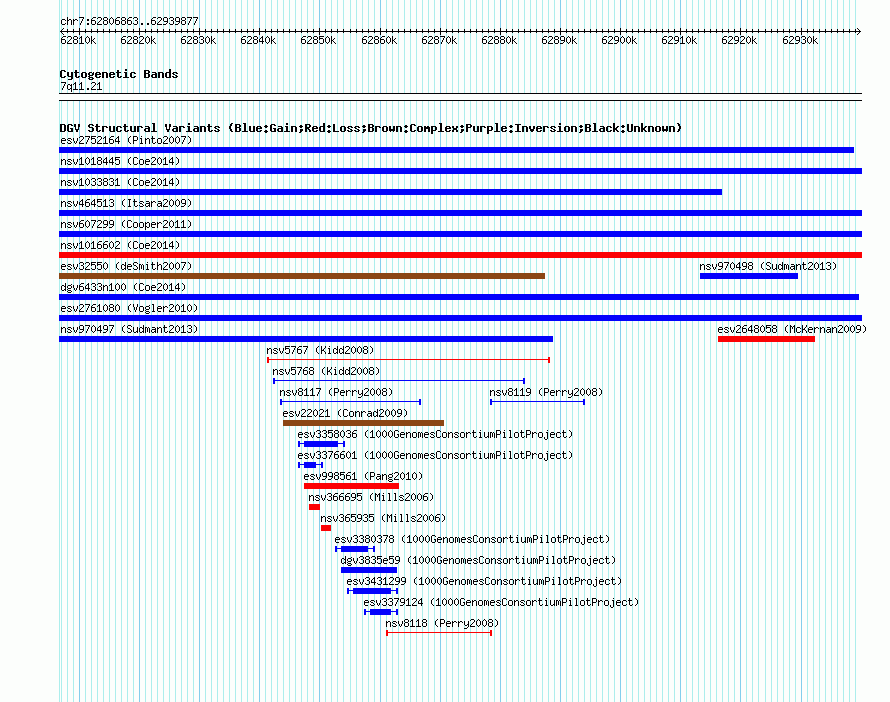Open nsv464513 (Itsara2009) variant label
Image resolution: width=890 pixels, height=702 pixels.
tap(126, 203)
